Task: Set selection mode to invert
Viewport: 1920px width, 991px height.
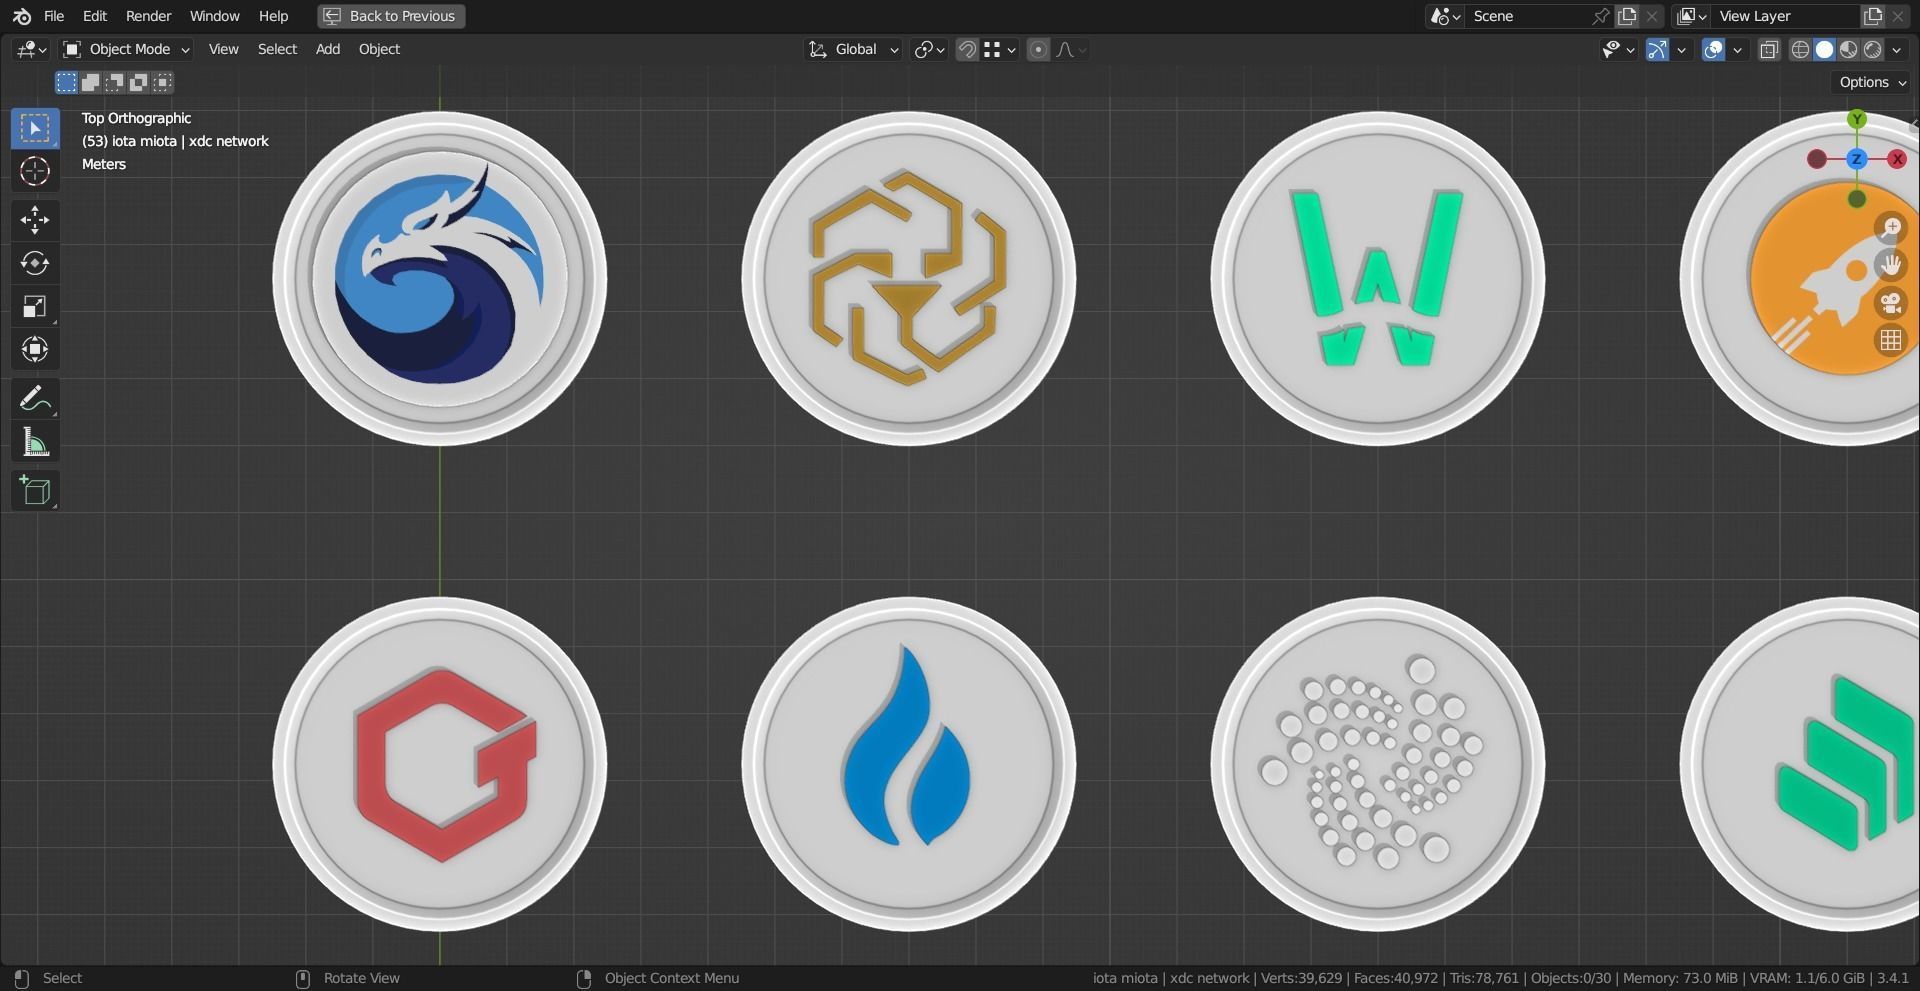Action: pos(139,82)
